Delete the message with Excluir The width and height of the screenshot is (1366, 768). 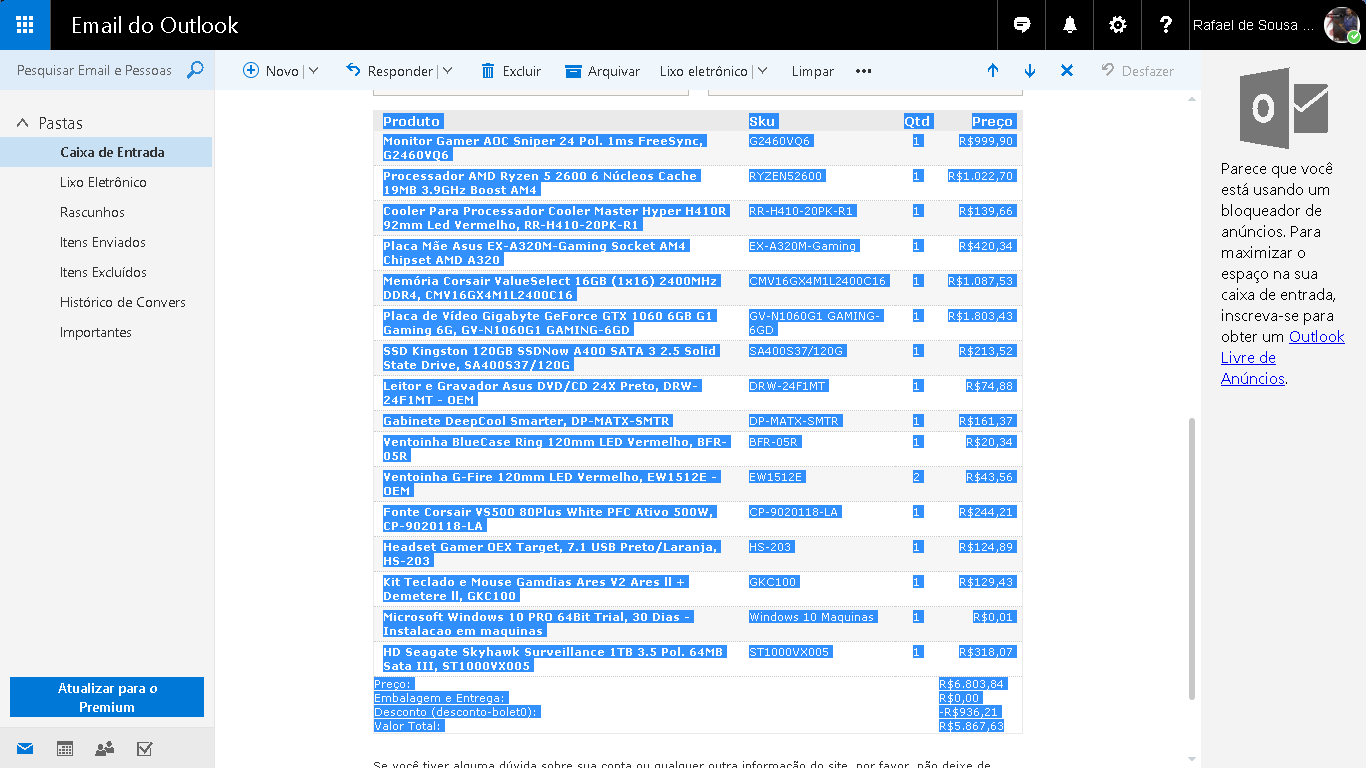tap(511, 71)
